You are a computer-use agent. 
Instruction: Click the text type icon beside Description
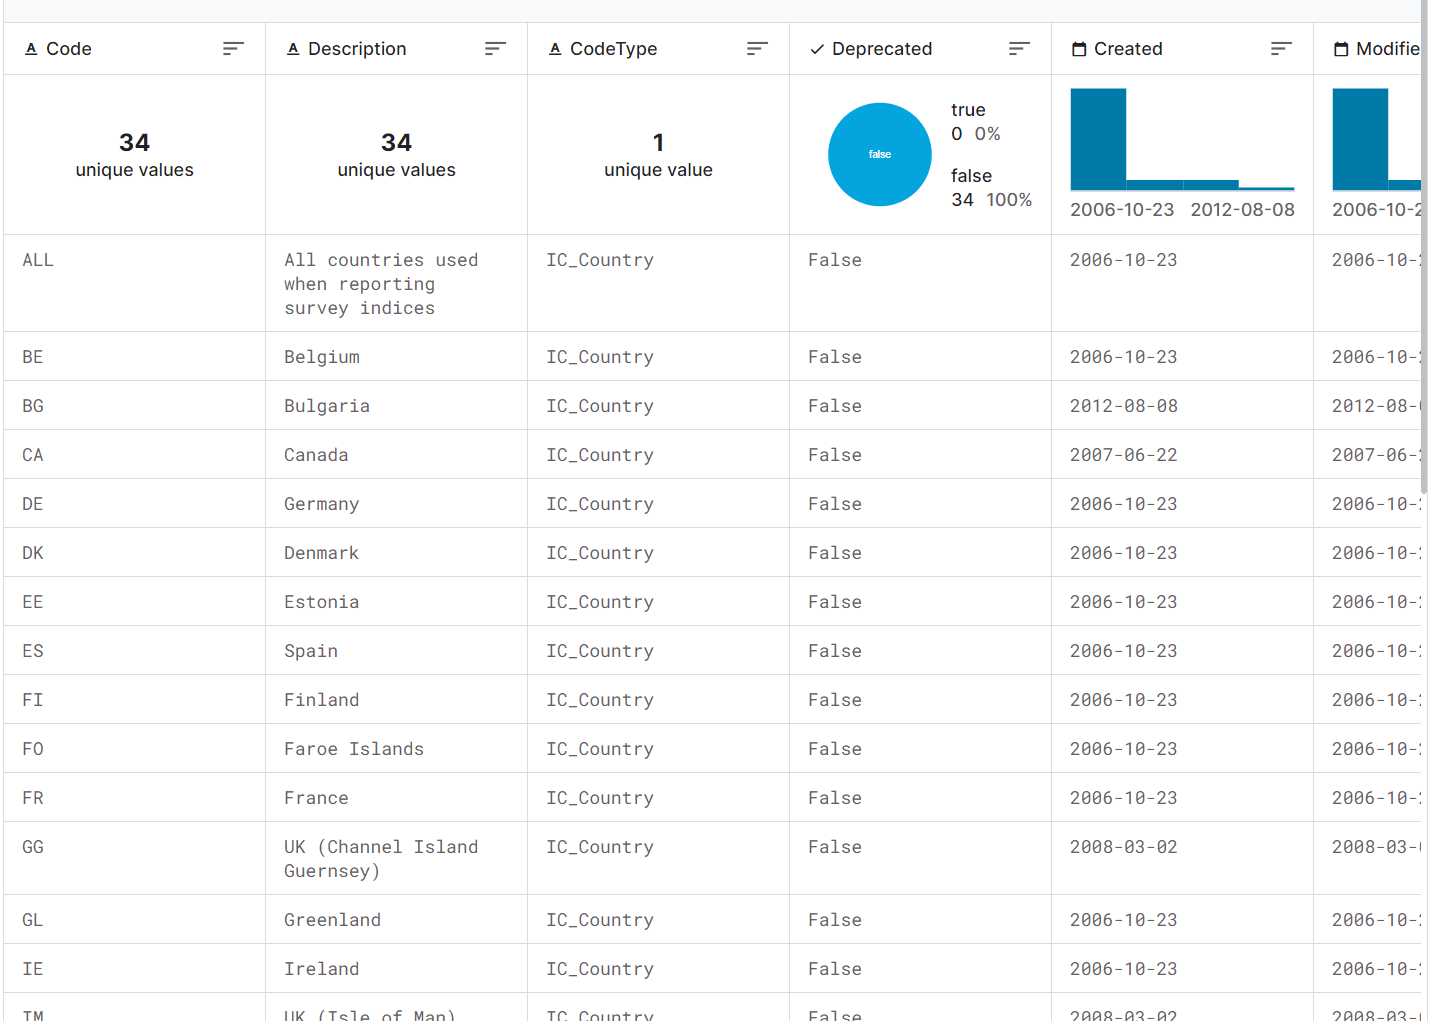[x=293, y=49]
